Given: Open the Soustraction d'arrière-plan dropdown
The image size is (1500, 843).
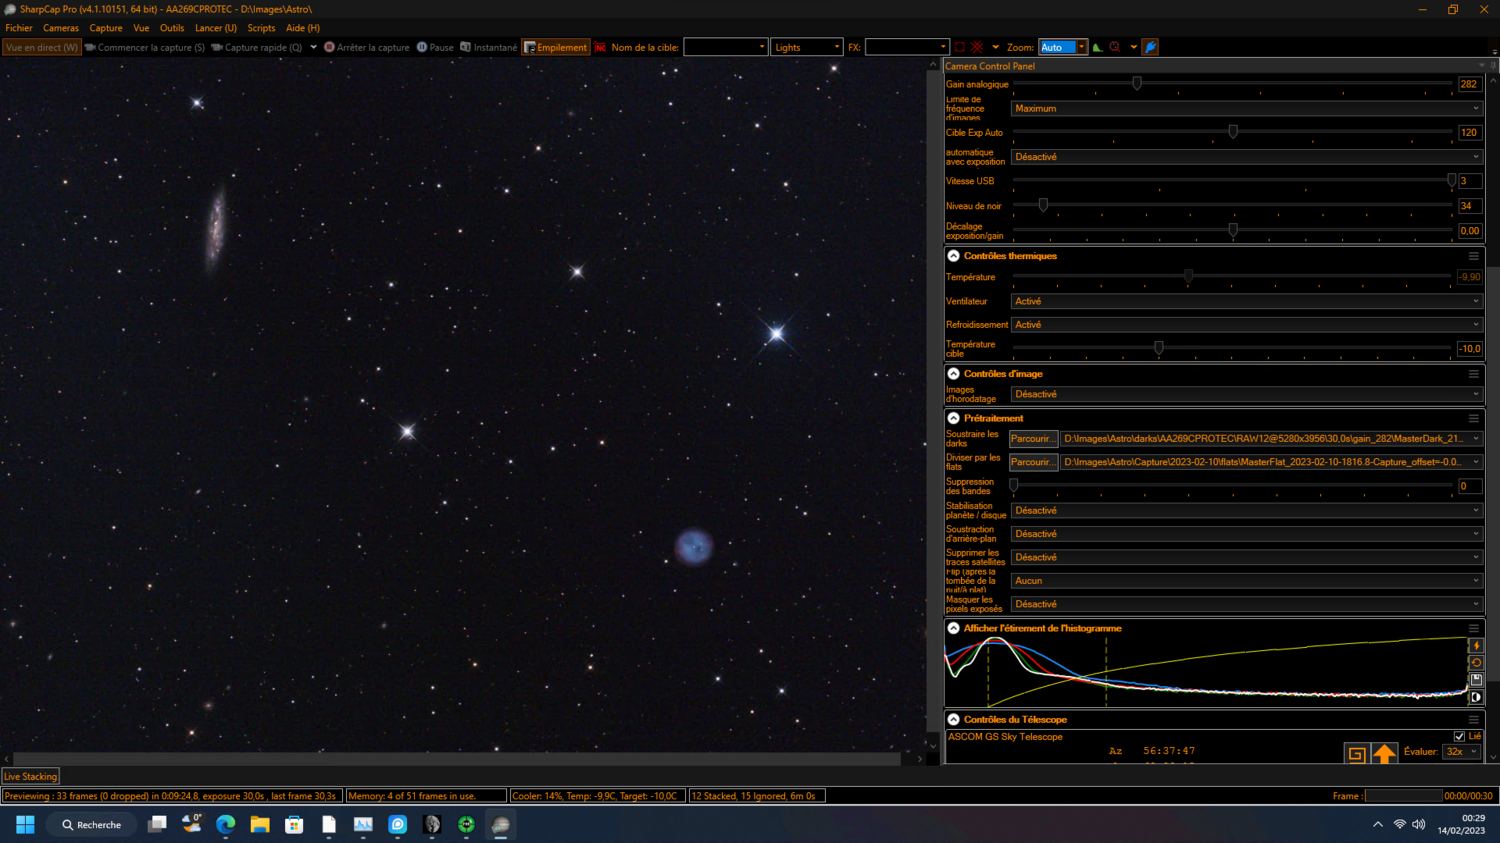Looking at the screenshot, I should (x=1246, y=534).
